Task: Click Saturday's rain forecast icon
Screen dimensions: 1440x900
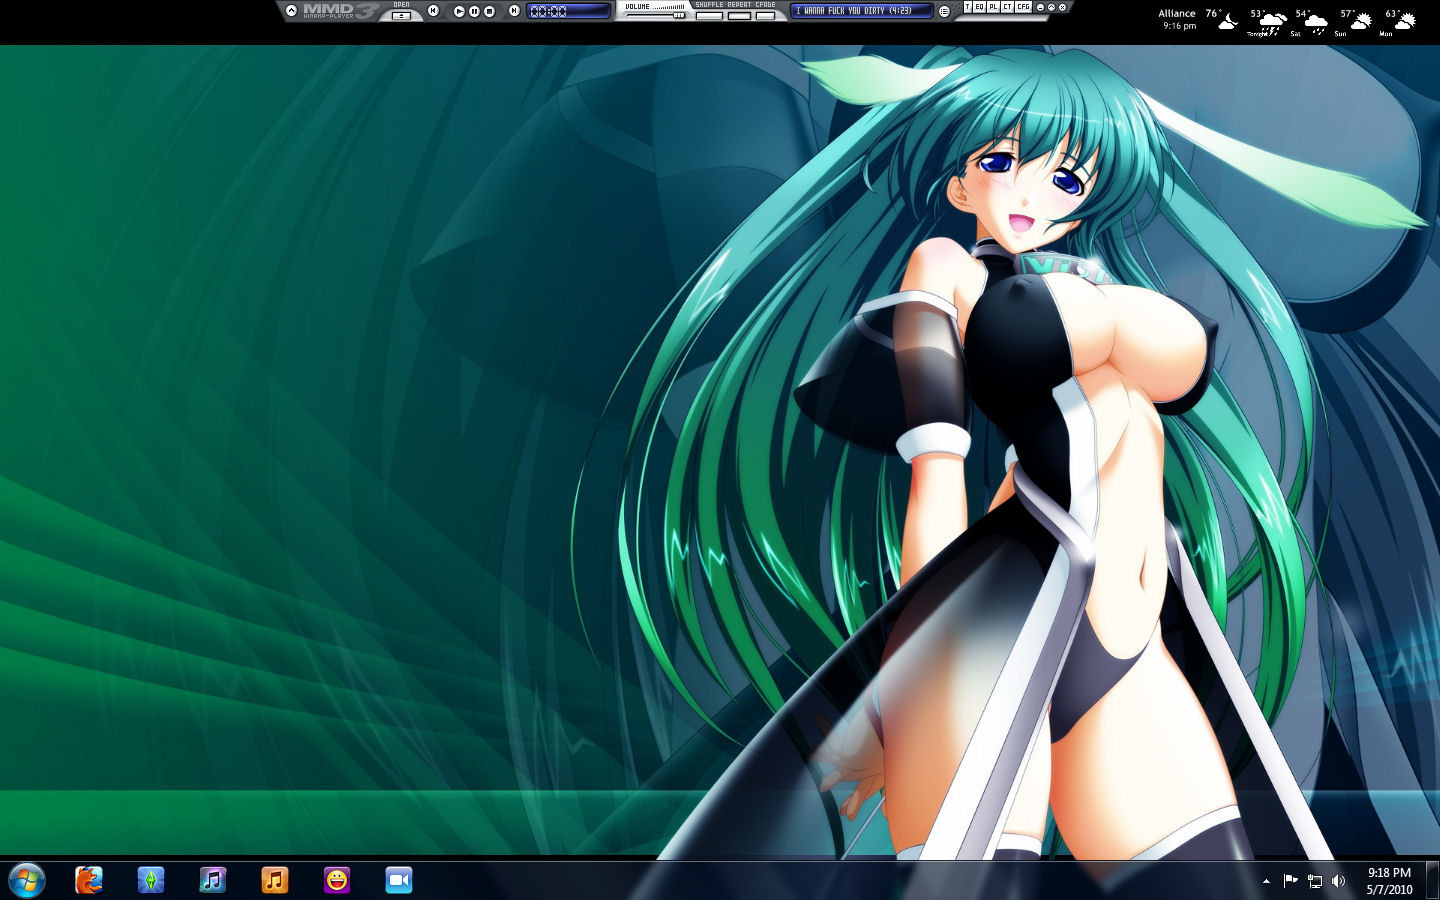Action: click(1315, 23)
